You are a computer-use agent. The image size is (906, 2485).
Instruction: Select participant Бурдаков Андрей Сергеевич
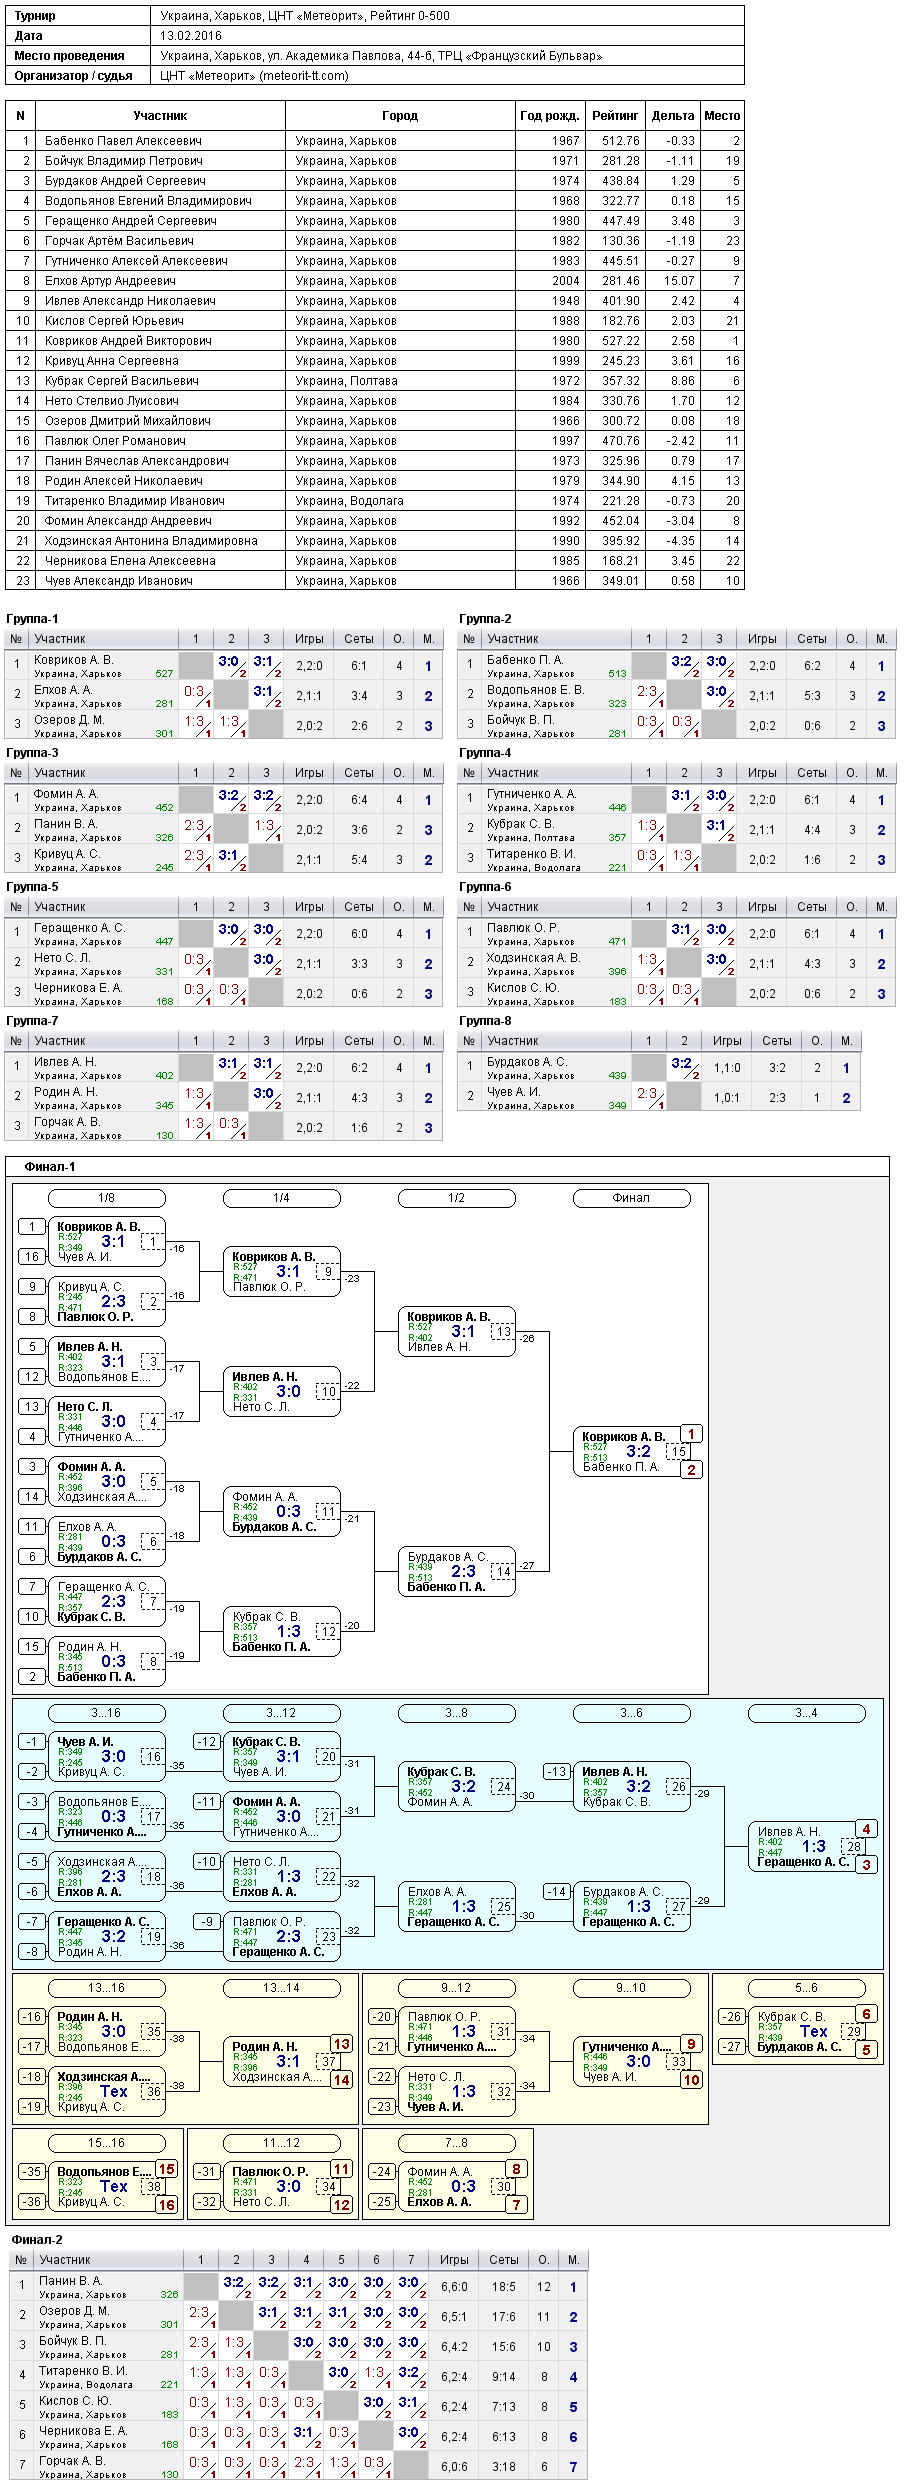[x=125, y=181]
